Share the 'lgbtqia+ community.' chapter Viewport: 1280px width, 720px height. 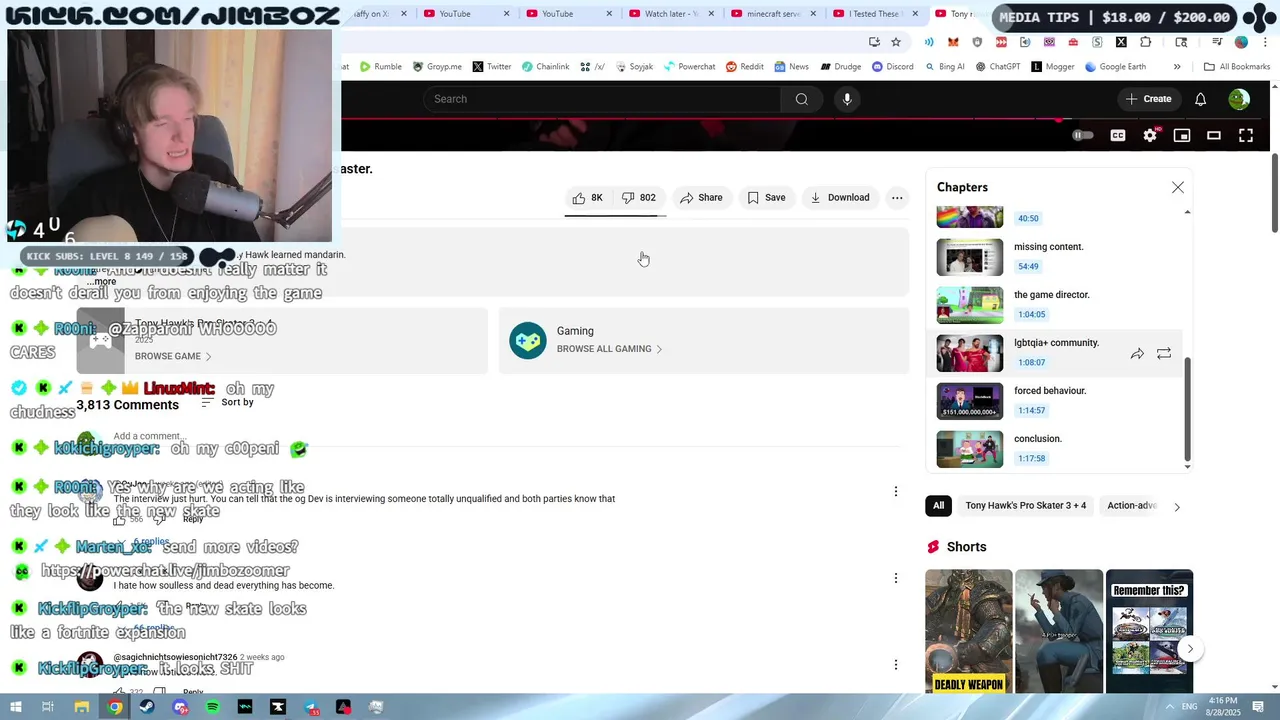[x=1137, y=354]
